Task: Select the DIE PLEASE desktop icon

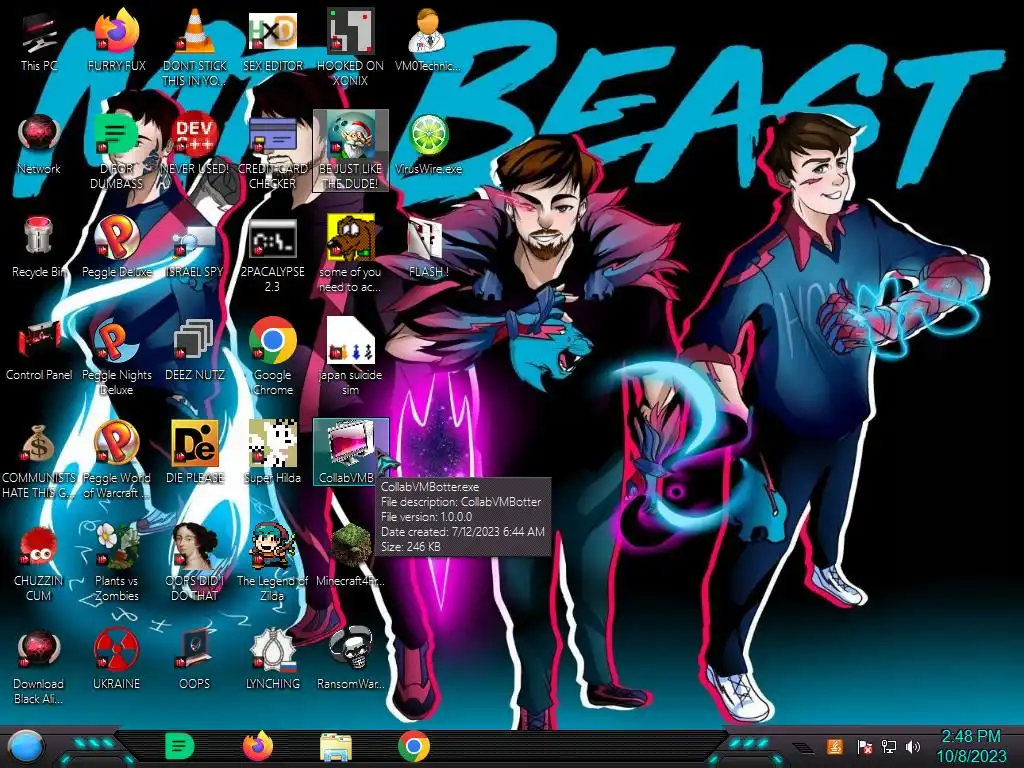Action: pos(194,453)
